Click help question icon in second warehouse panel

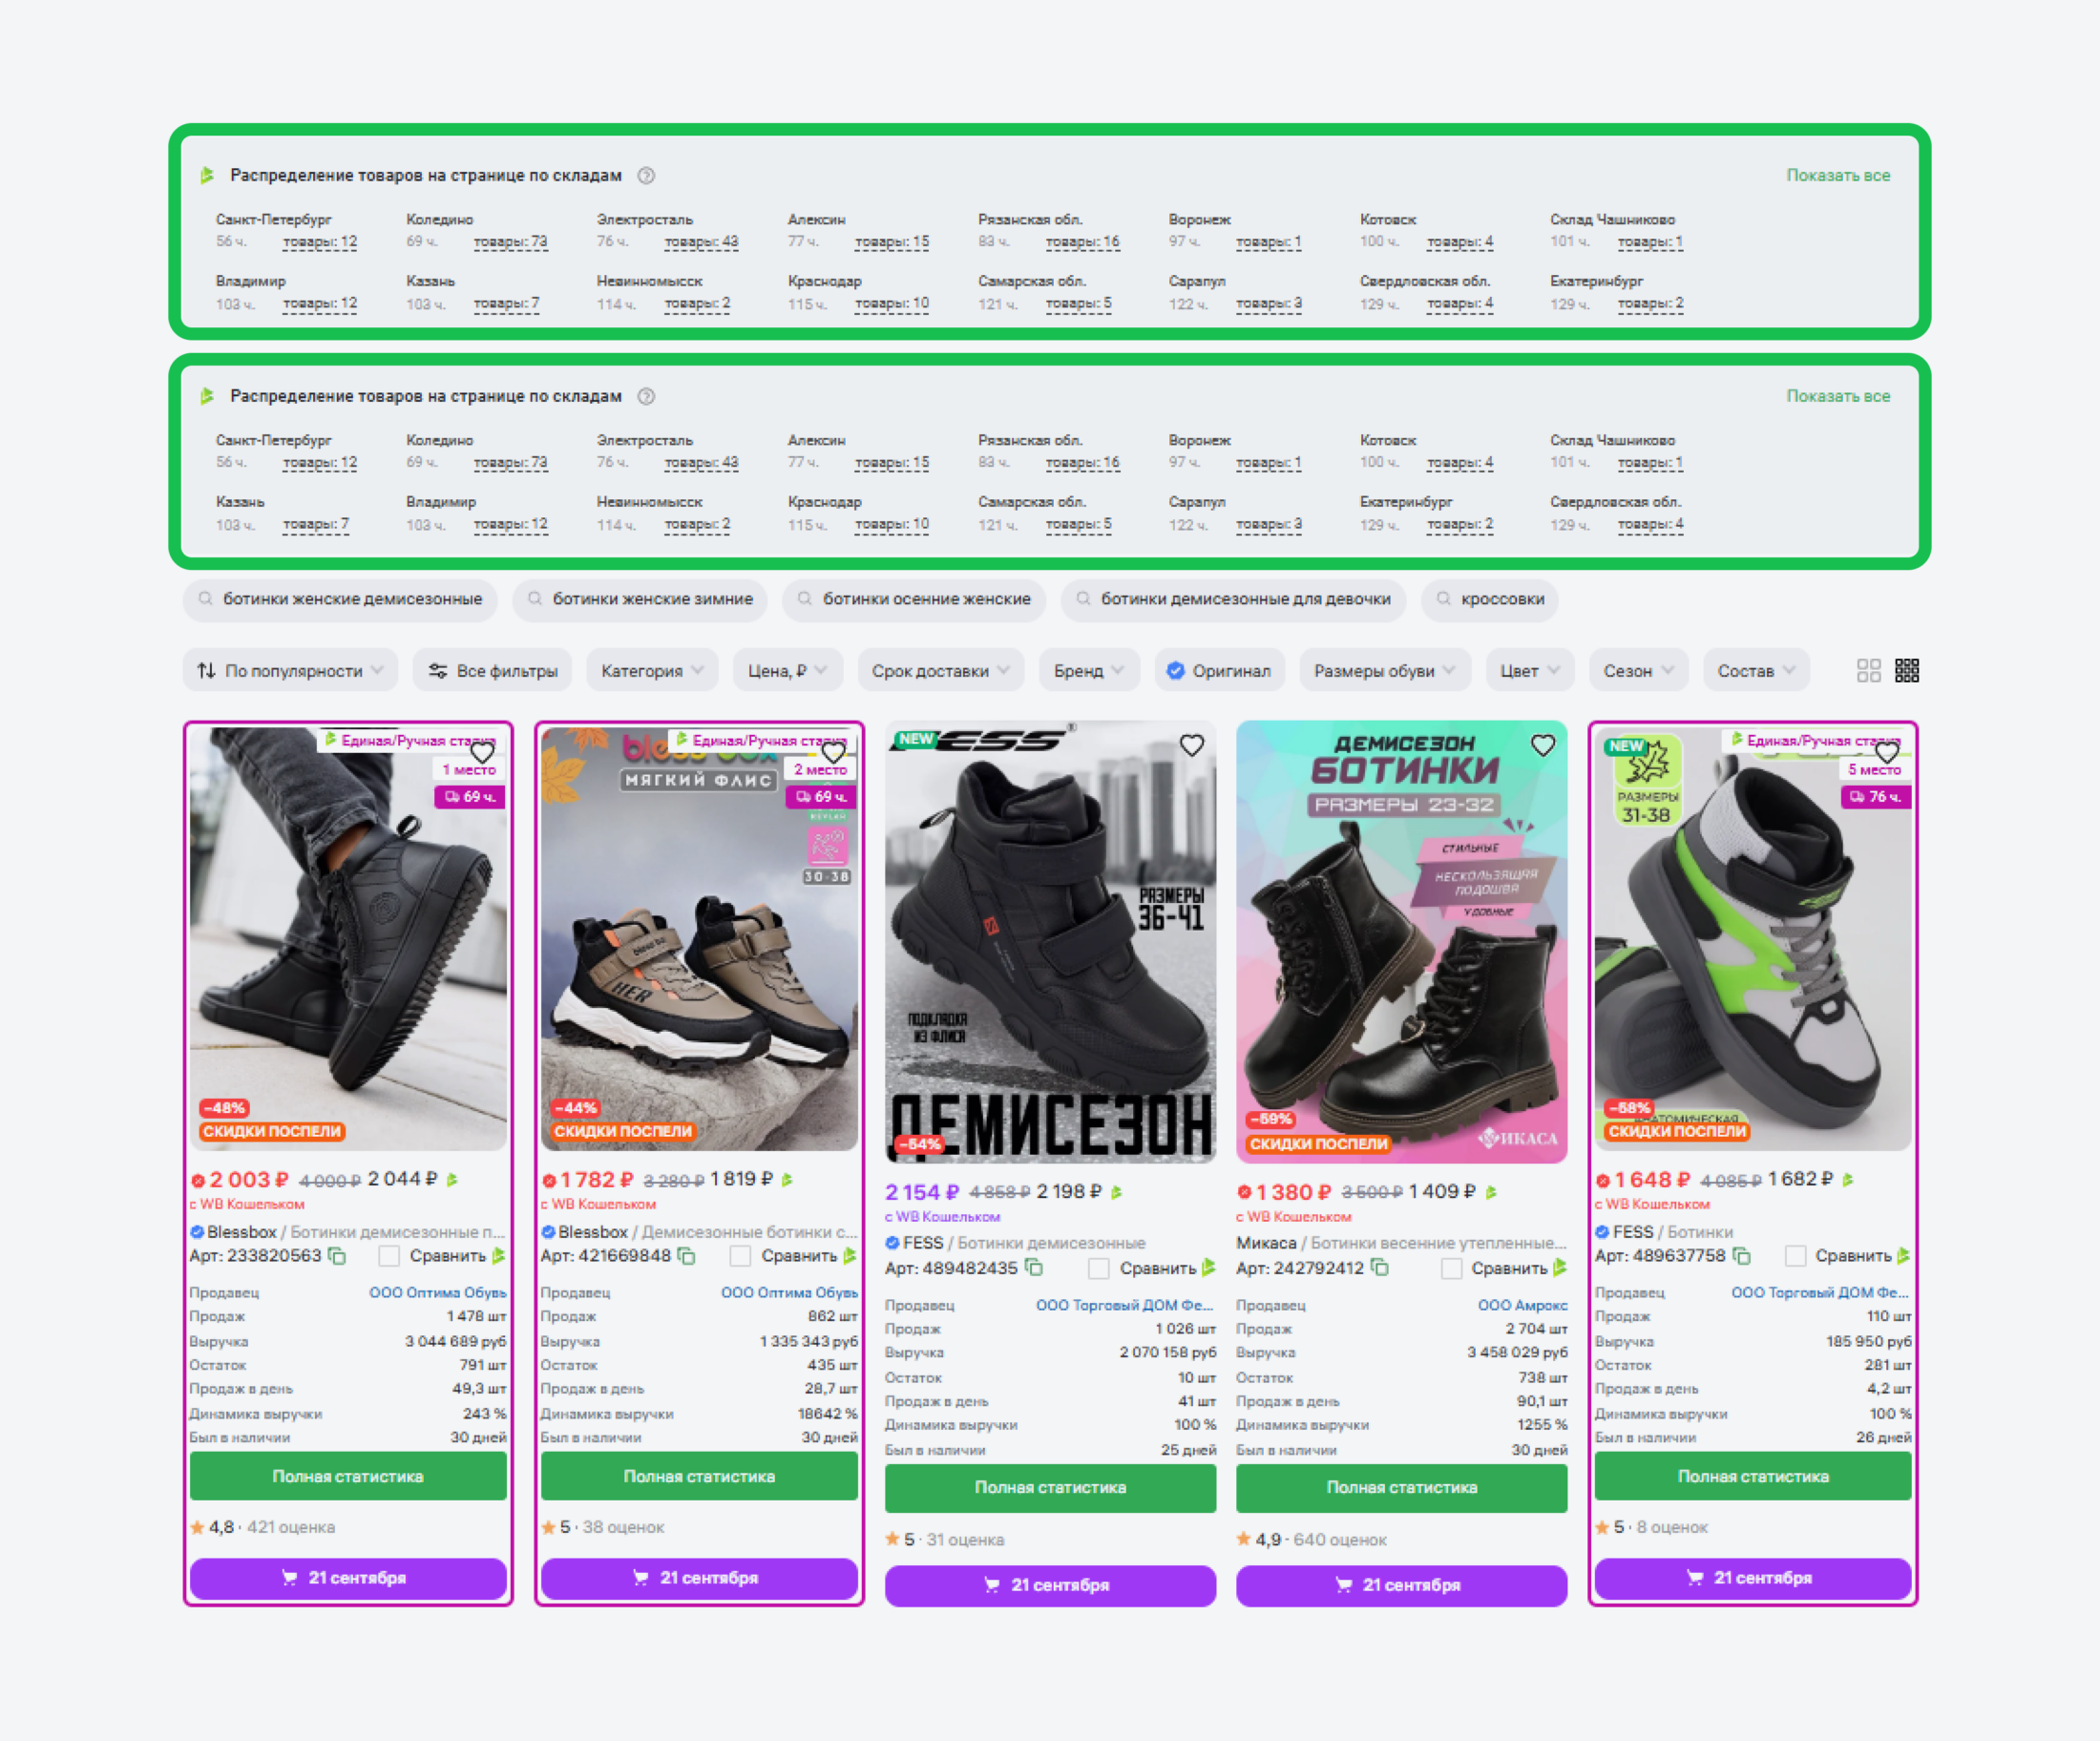[x=646, y=397]
